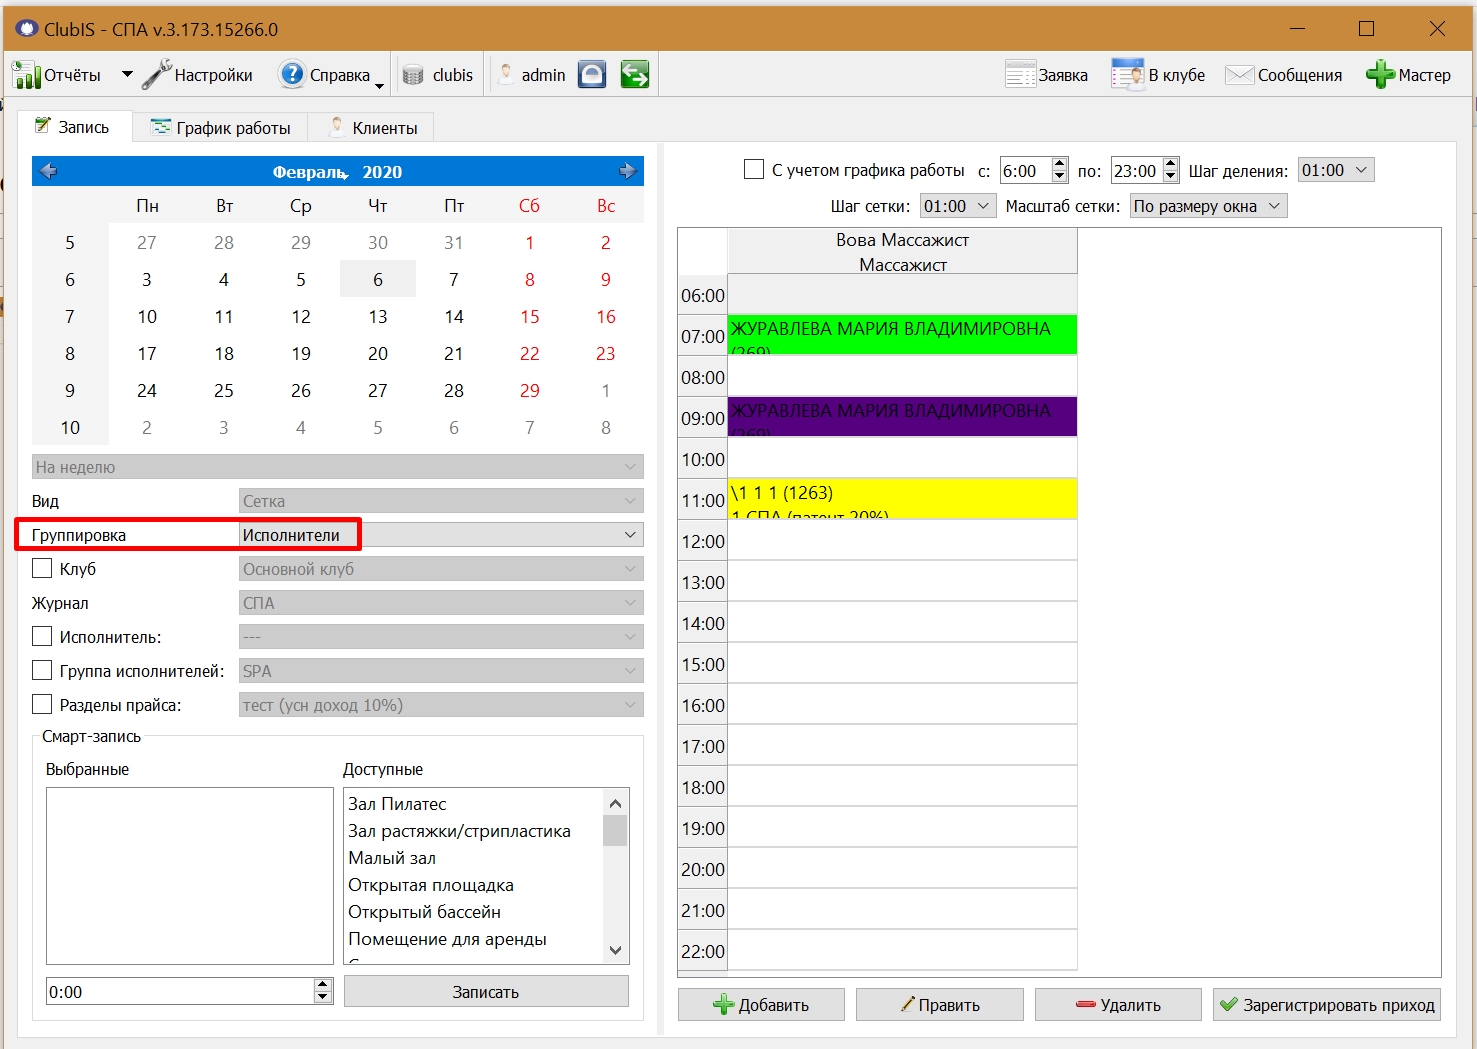Switch to the Клиенты tab
The height and width of the screenshot is (1049, 1477).
[372, 127]
